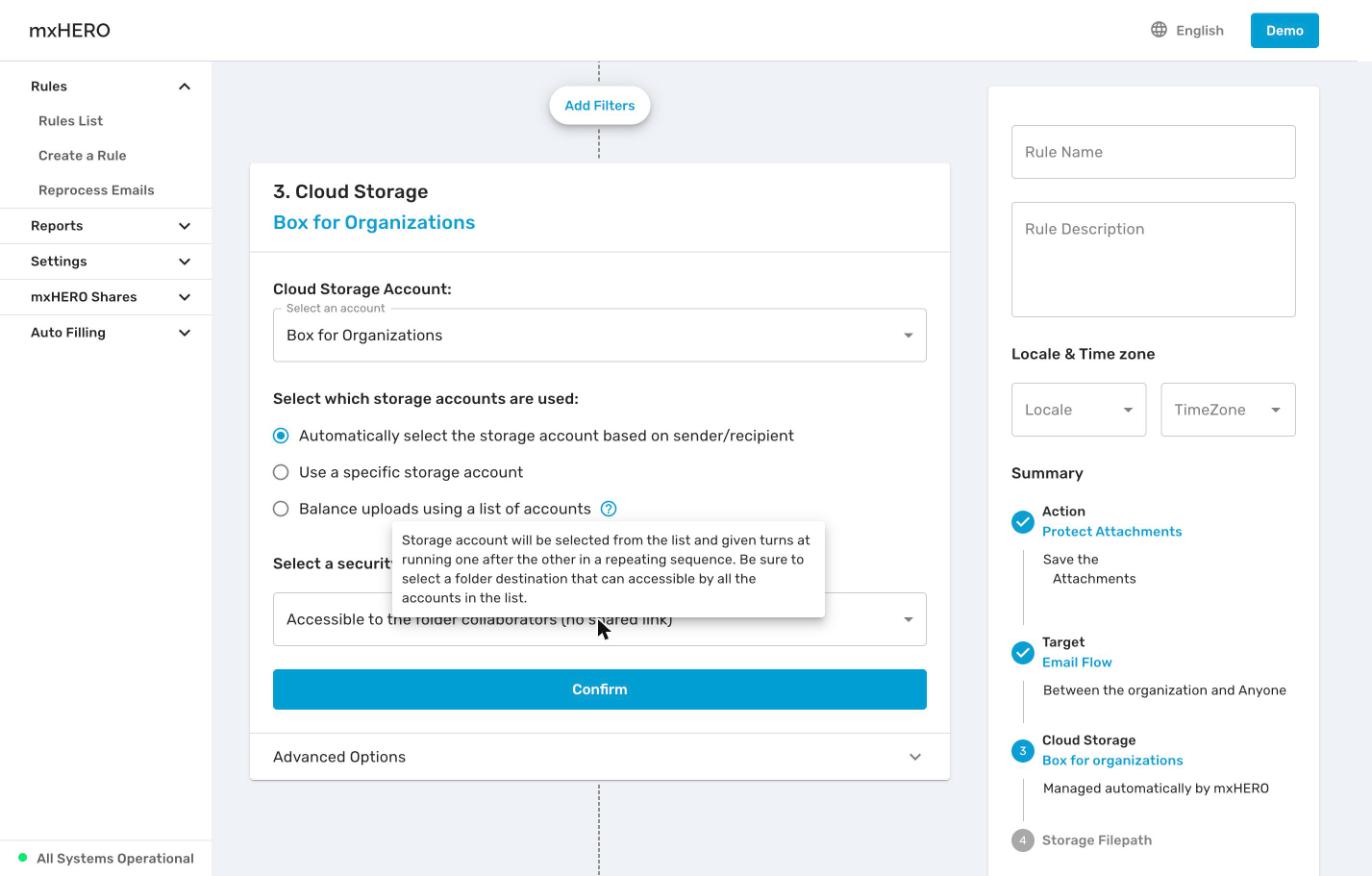The image size is (1372, 876).
Task: Expand the Reports menu
Action: click(106, 226)
